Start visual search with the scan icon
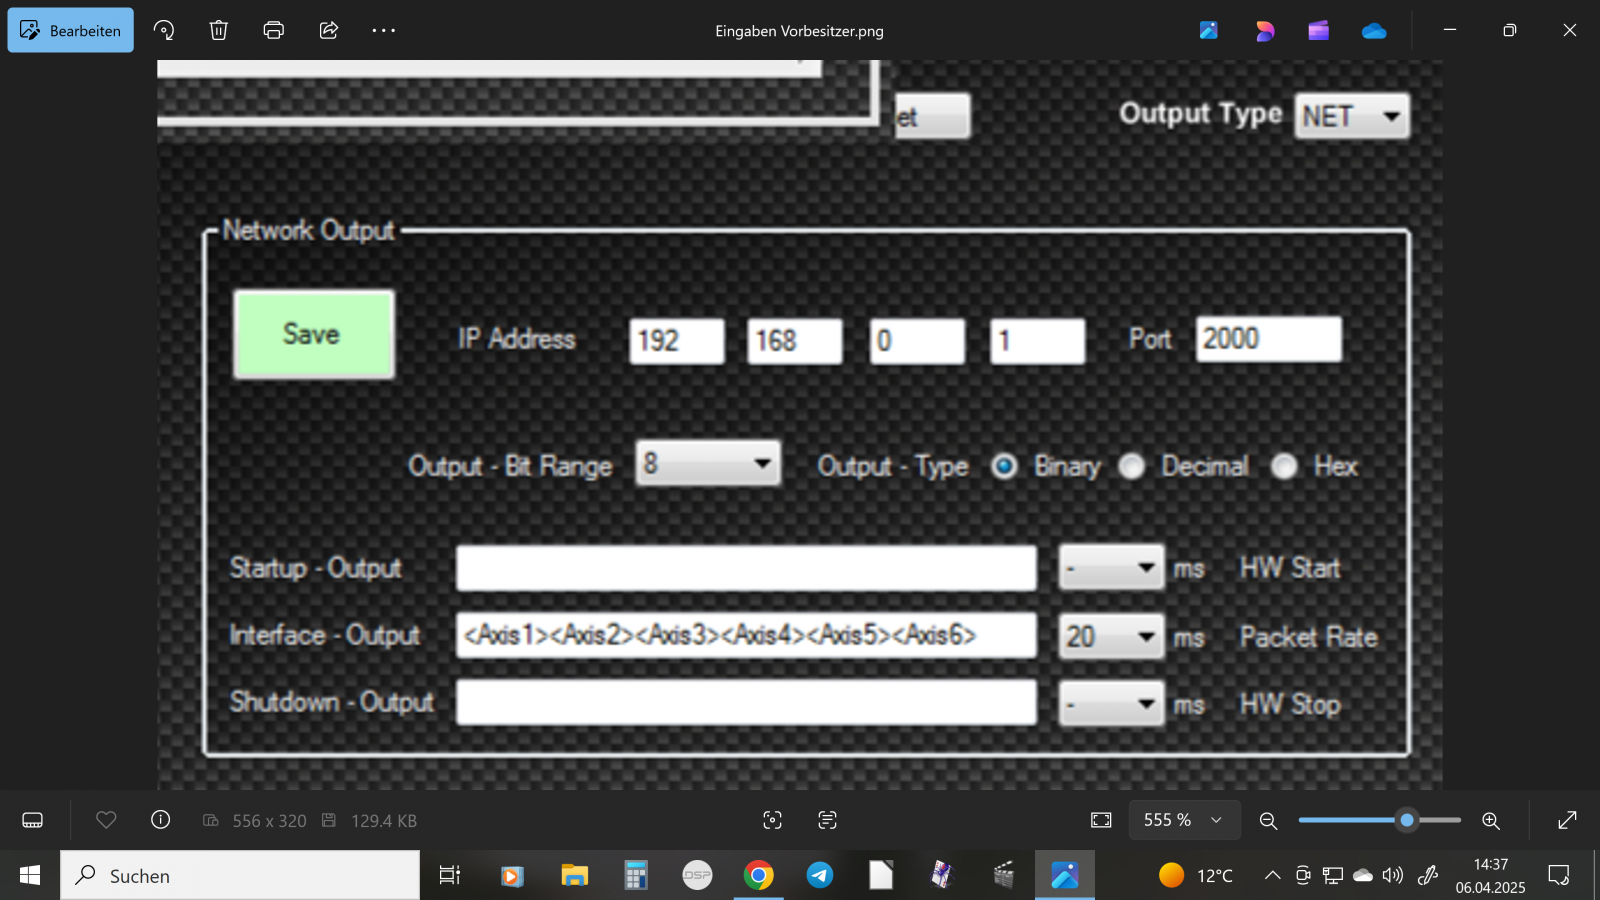1600x900 pixels. tap(772, 820)
